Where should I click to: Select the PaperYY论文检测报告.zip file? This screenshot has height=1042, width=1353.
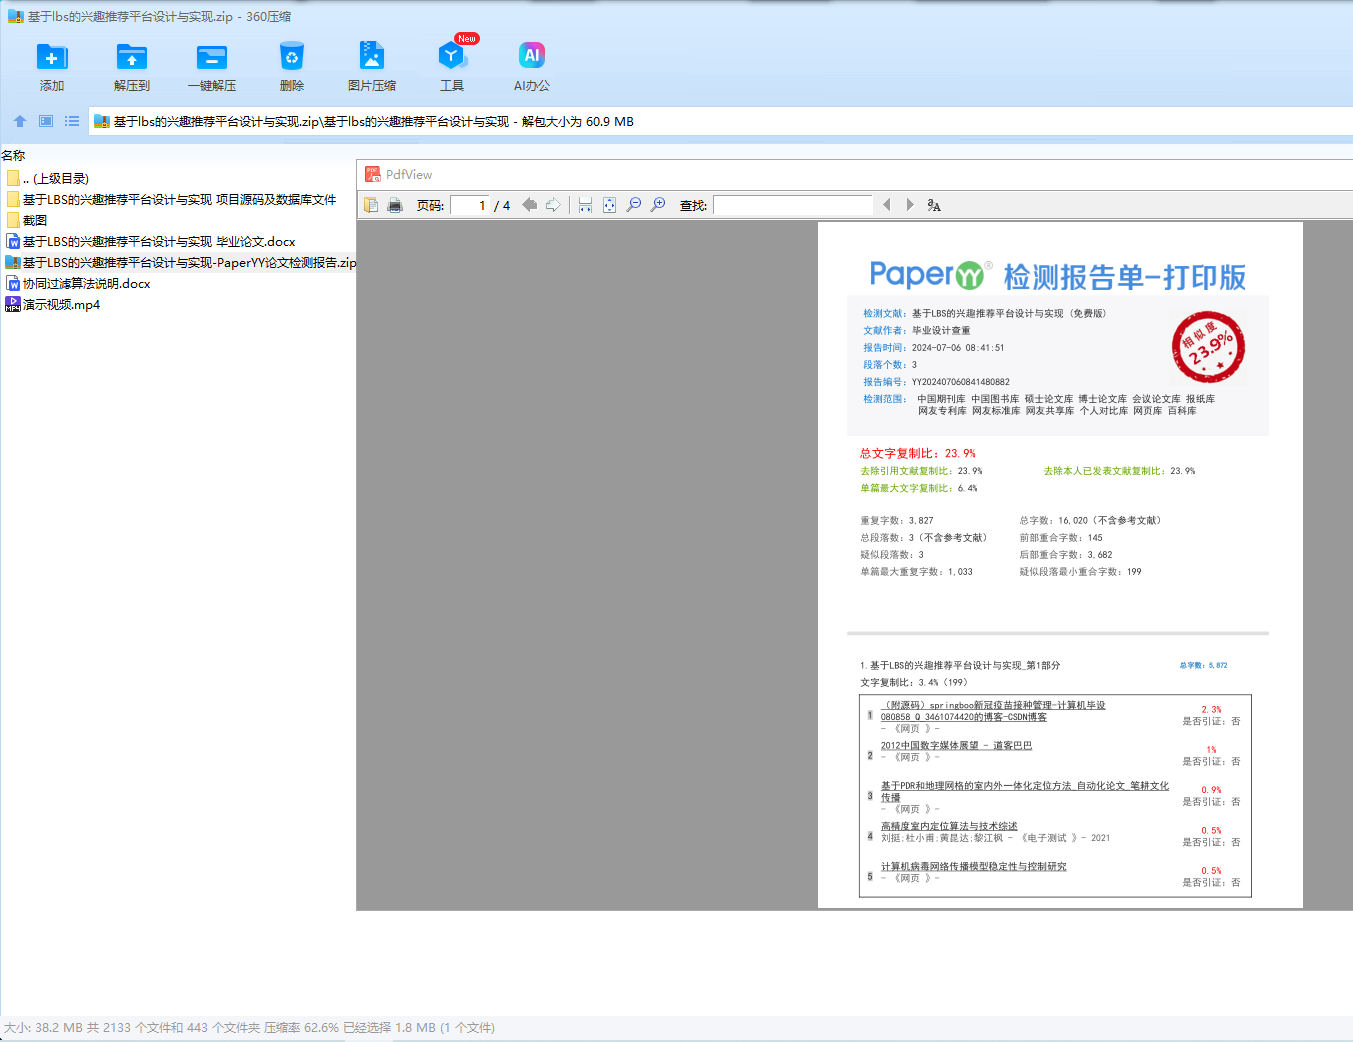pyautogui.click(x=181, y=263)
